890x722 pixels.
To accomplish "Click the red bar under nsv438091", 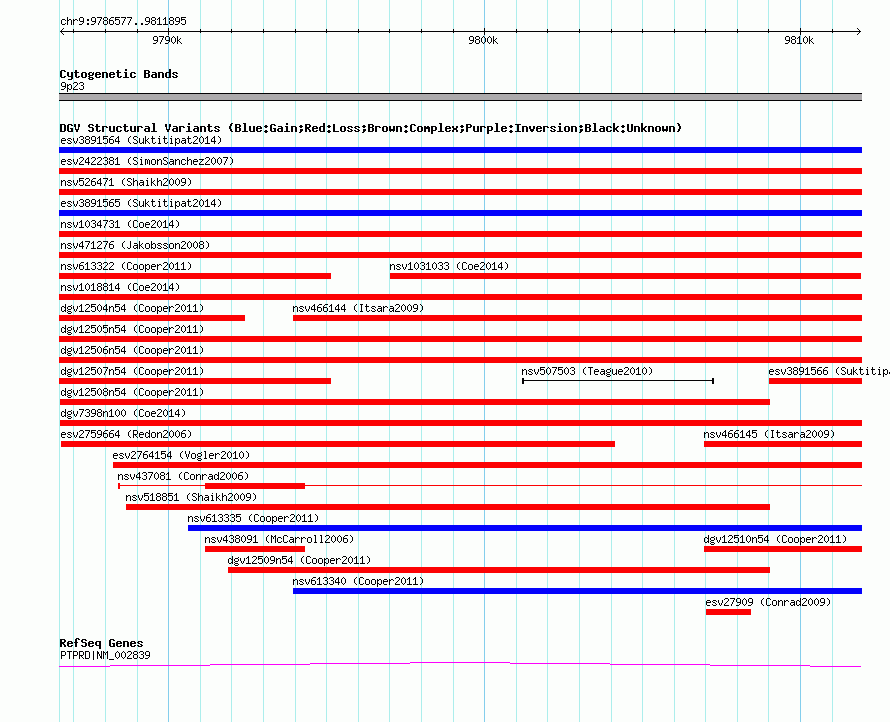I will (255, 549).
